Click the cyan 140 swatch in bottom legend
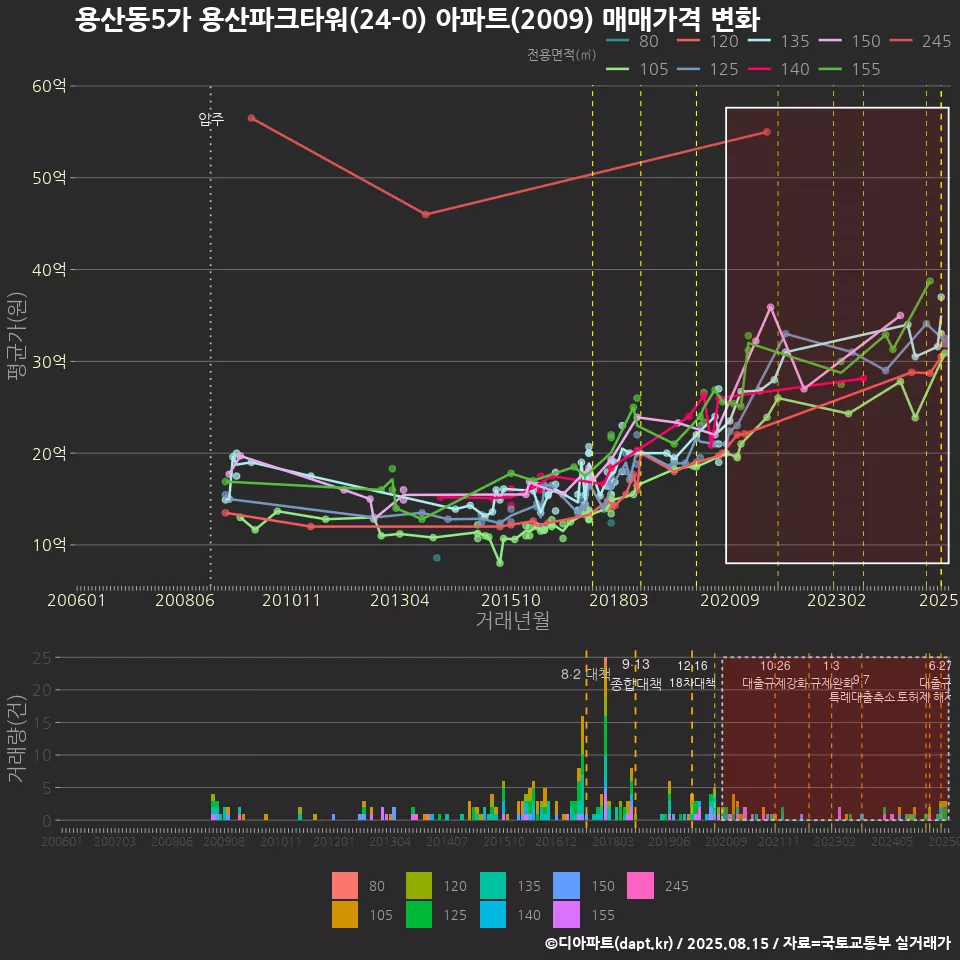960x960 pixels. coord(493,915)
